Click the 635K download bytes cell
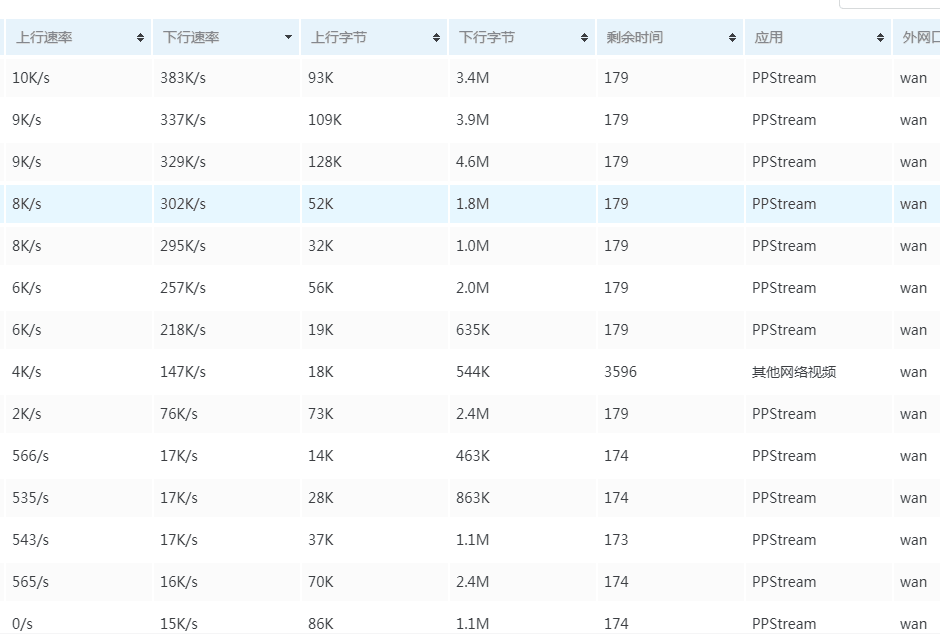The width and height of the screenshot is (940, 640). point(473,330)
